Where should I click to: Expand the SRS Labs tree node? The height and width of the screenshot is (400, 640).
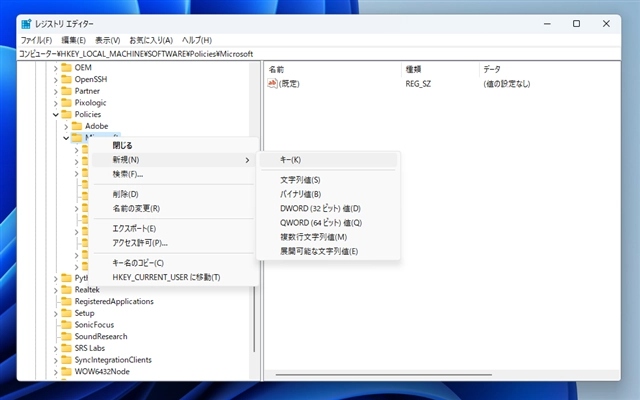tap(56, 349)
